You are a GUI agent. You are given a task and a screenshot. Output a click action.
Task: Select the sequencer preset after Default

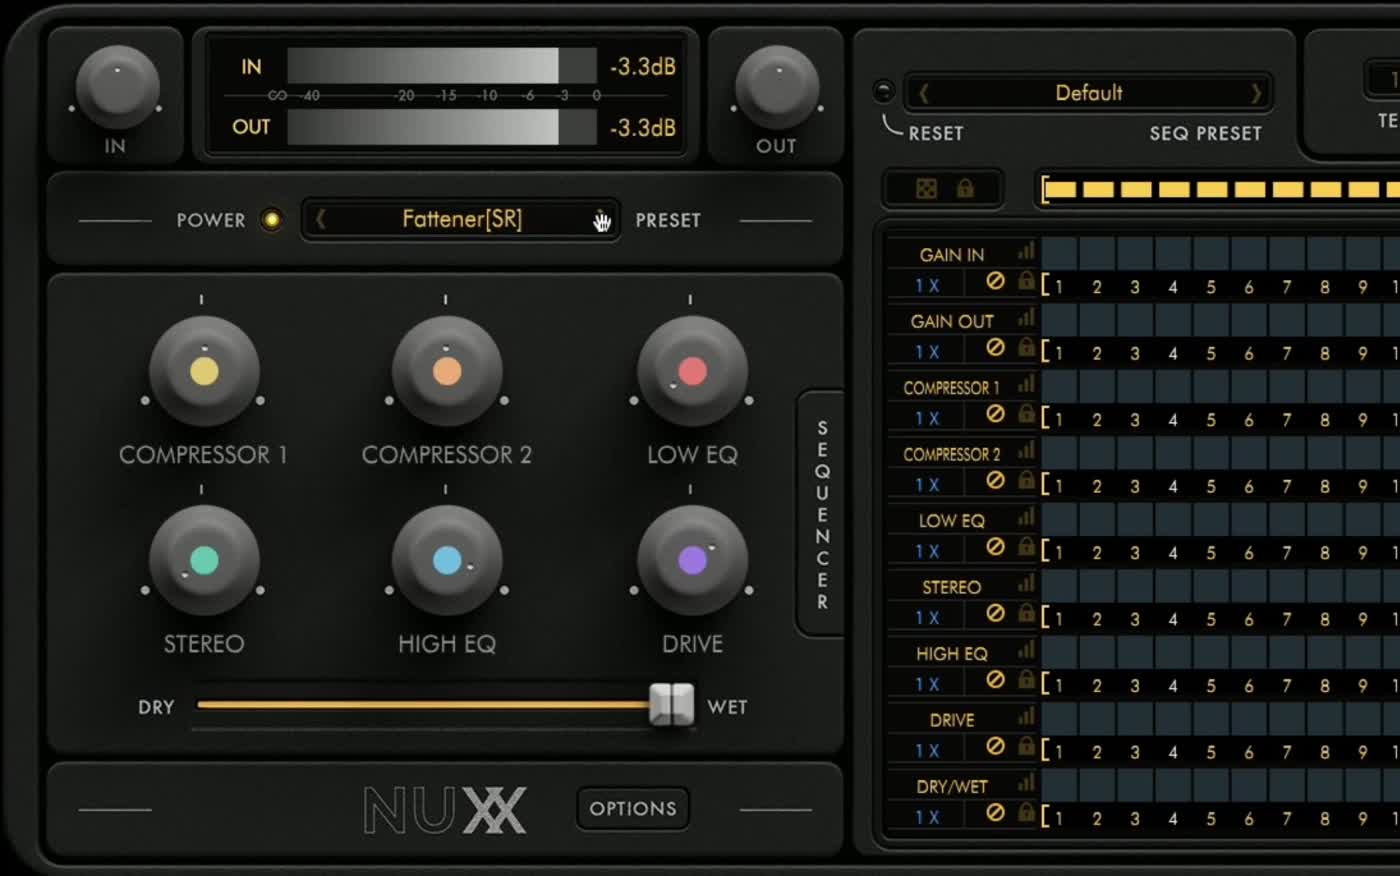1256,93
